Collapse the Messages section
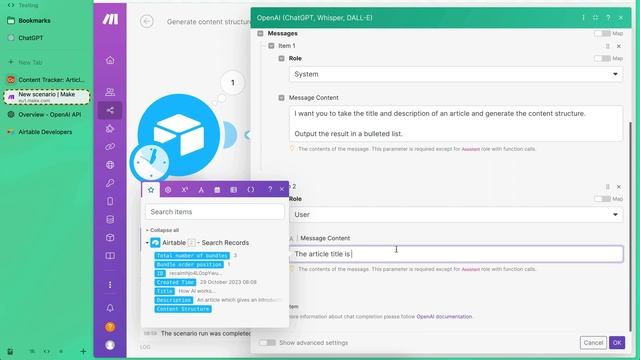640x360 pixels. (x=260, y=33)
